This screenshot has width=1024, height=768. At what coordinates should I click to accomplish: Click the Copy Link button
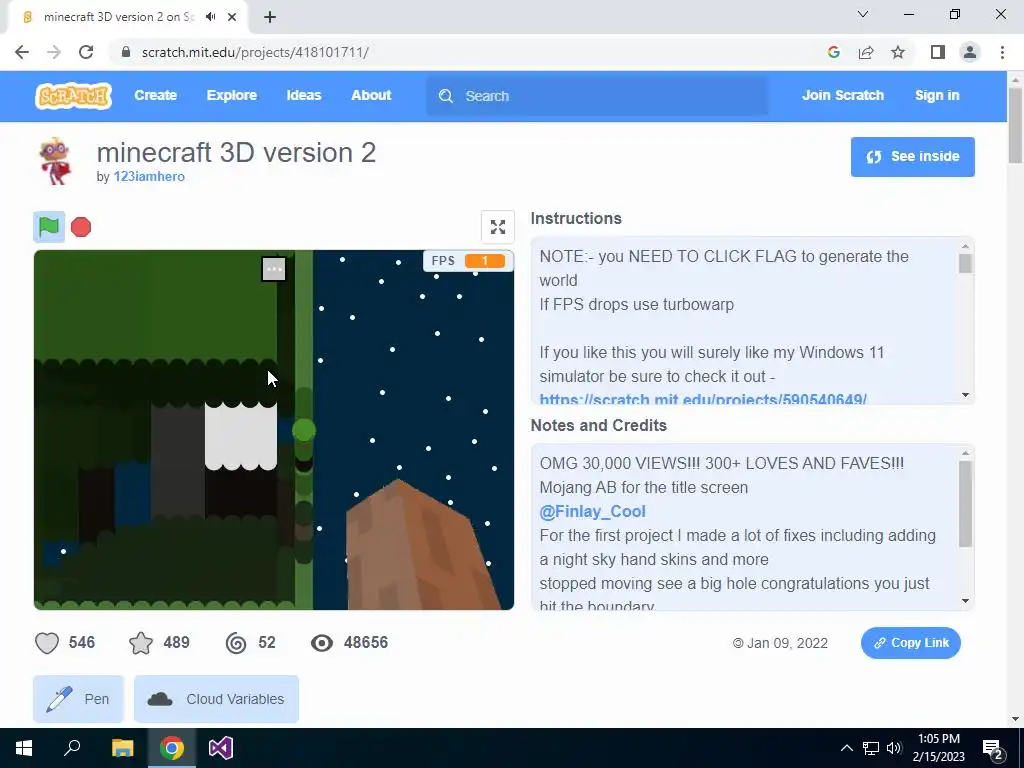910,643
